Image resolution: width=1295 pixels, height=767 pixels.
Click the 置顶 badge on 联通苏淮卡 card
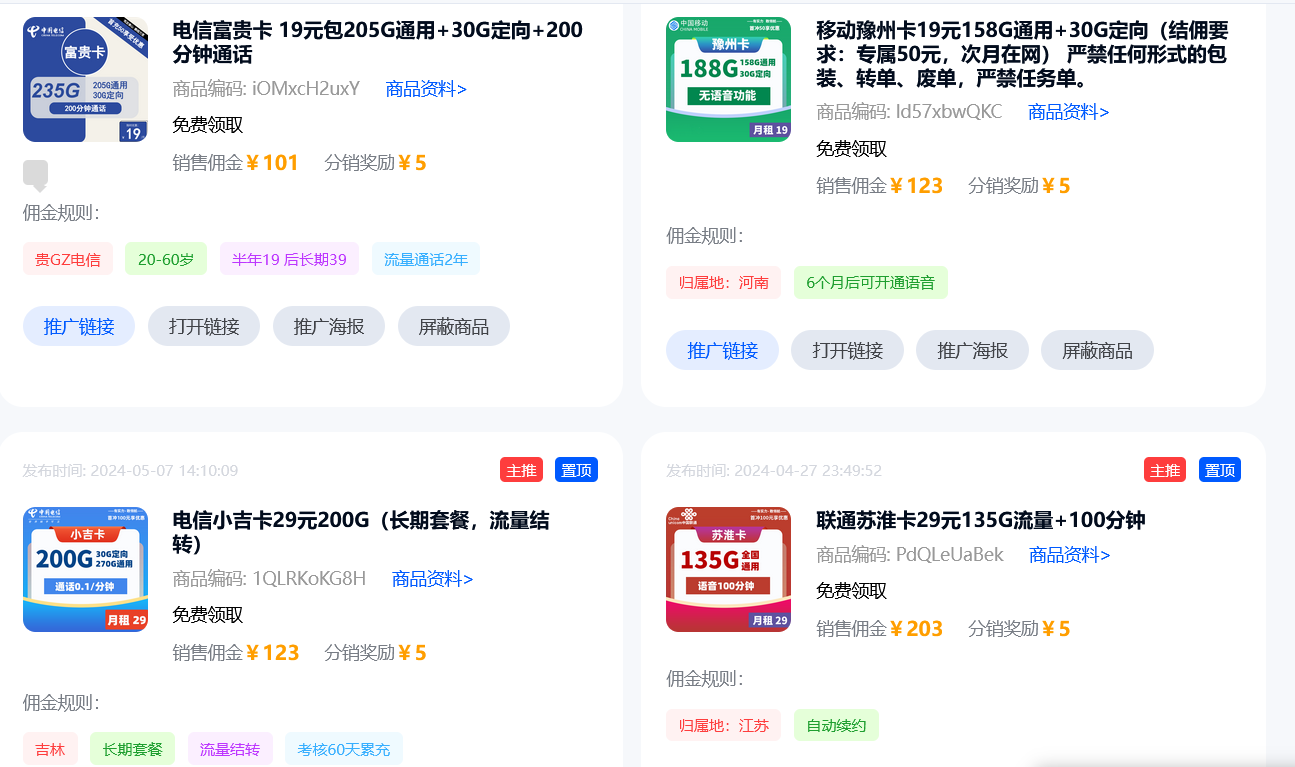point(1220,470)
